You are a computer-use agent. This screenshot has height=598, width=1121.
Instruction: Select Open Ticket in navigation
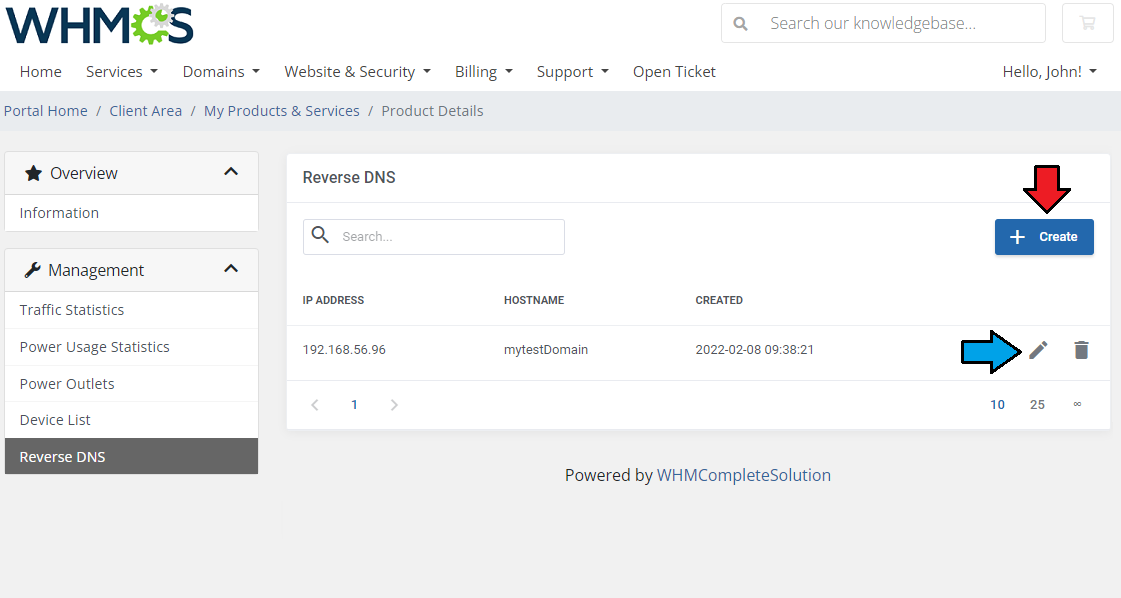(674, 72)
